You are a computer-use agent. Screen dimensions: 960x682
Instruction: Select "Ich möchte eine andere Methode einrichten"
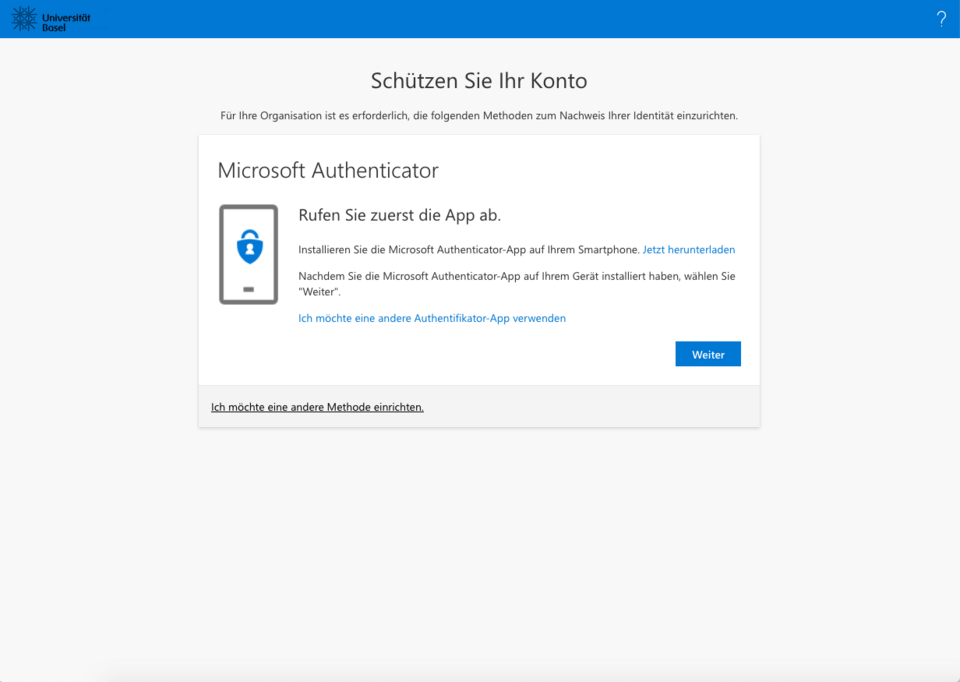click(x=317, y=407)
